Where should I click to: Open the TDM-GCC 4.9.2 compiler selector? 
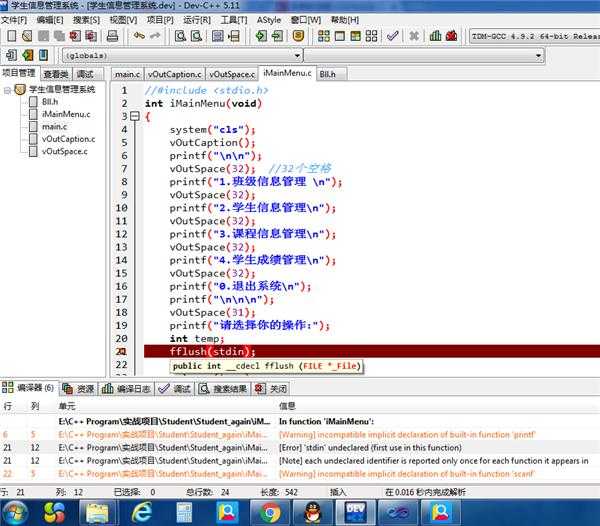[535, 37]
